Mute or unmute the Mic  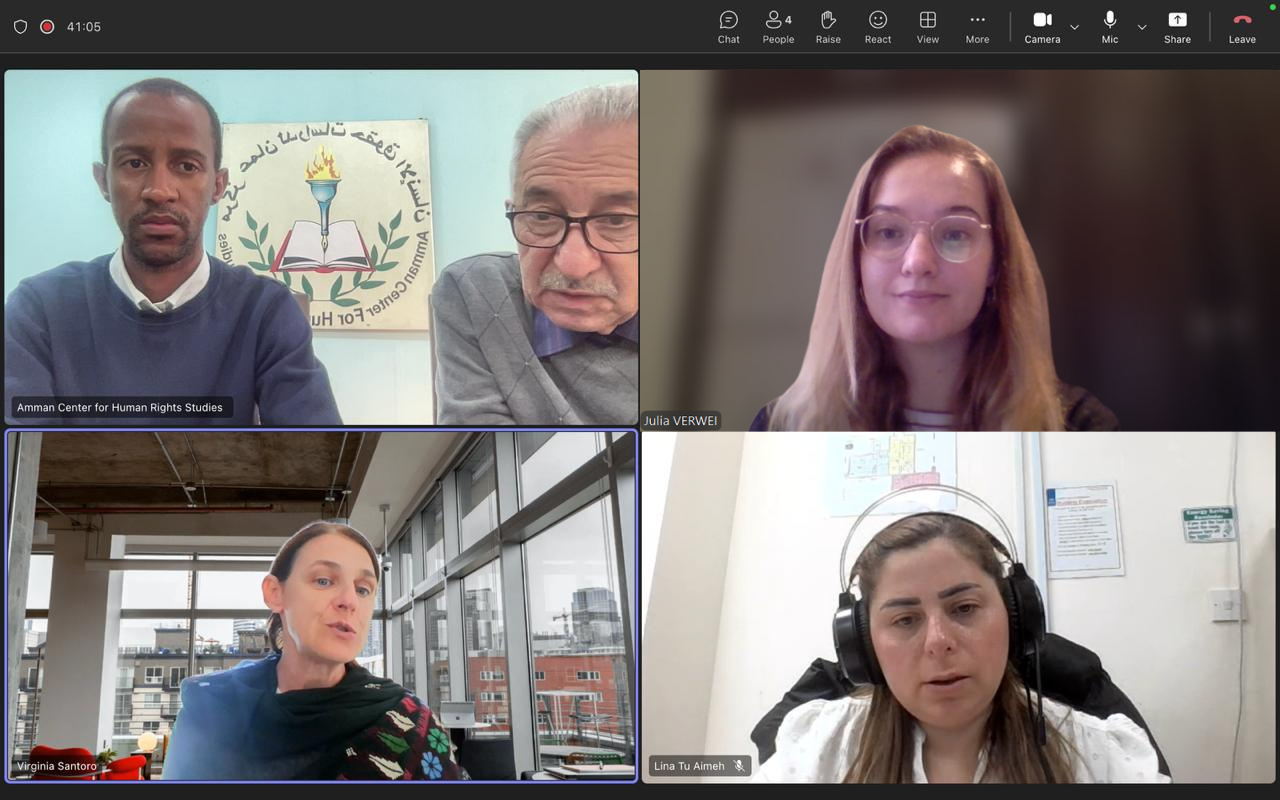(1110, 27)
